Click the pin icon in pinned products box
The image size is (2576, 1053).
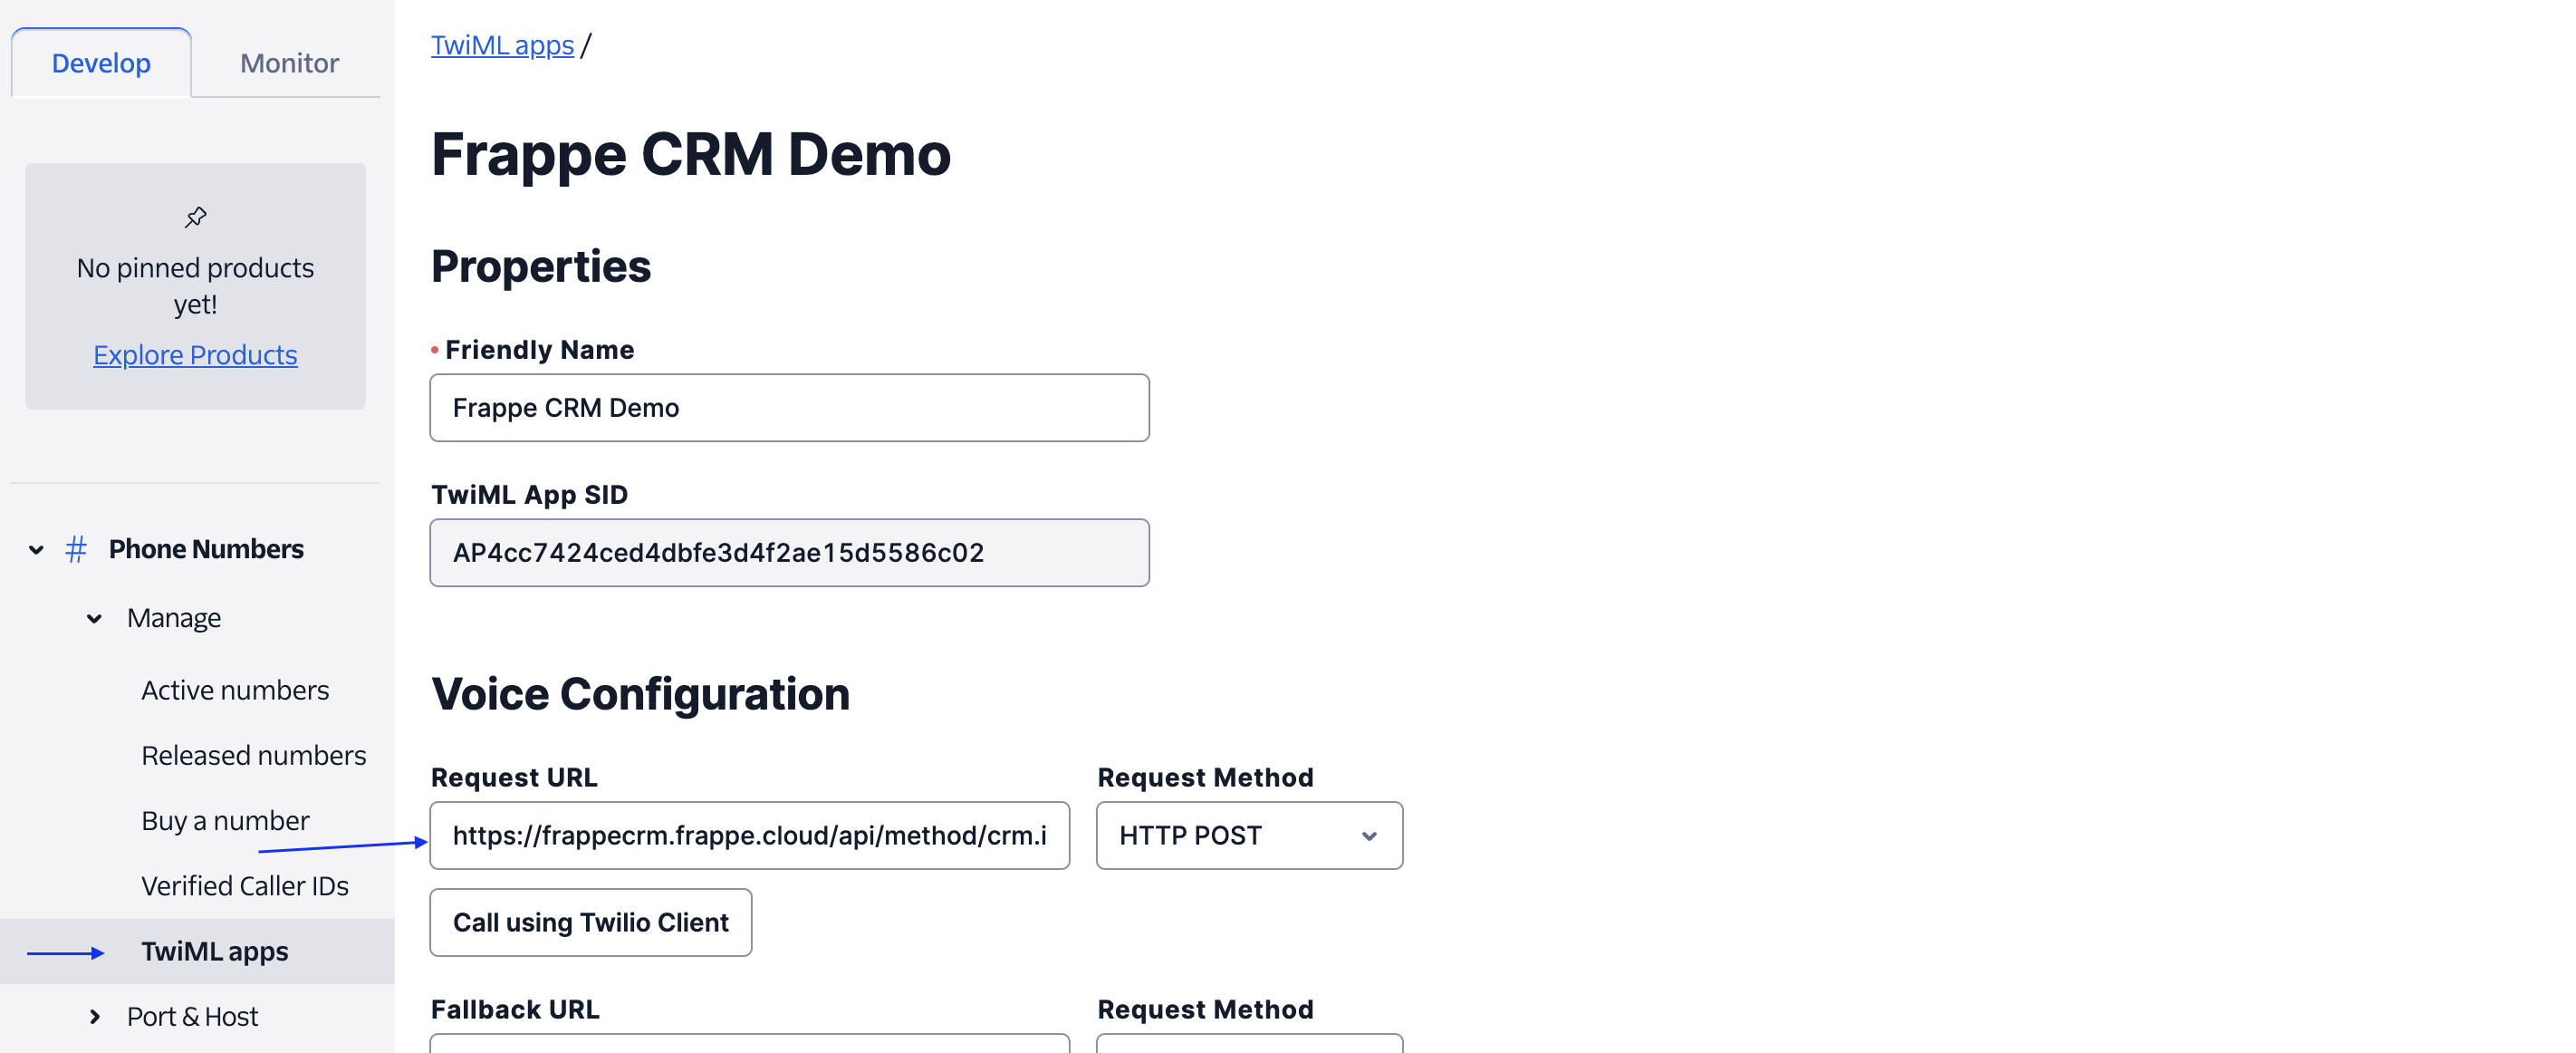(x=195, y=217)
